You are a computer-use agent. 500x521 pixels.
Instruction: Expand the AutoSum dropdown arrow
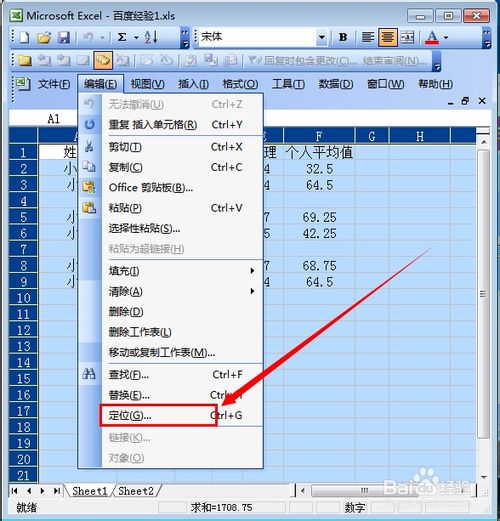(136, 37)
